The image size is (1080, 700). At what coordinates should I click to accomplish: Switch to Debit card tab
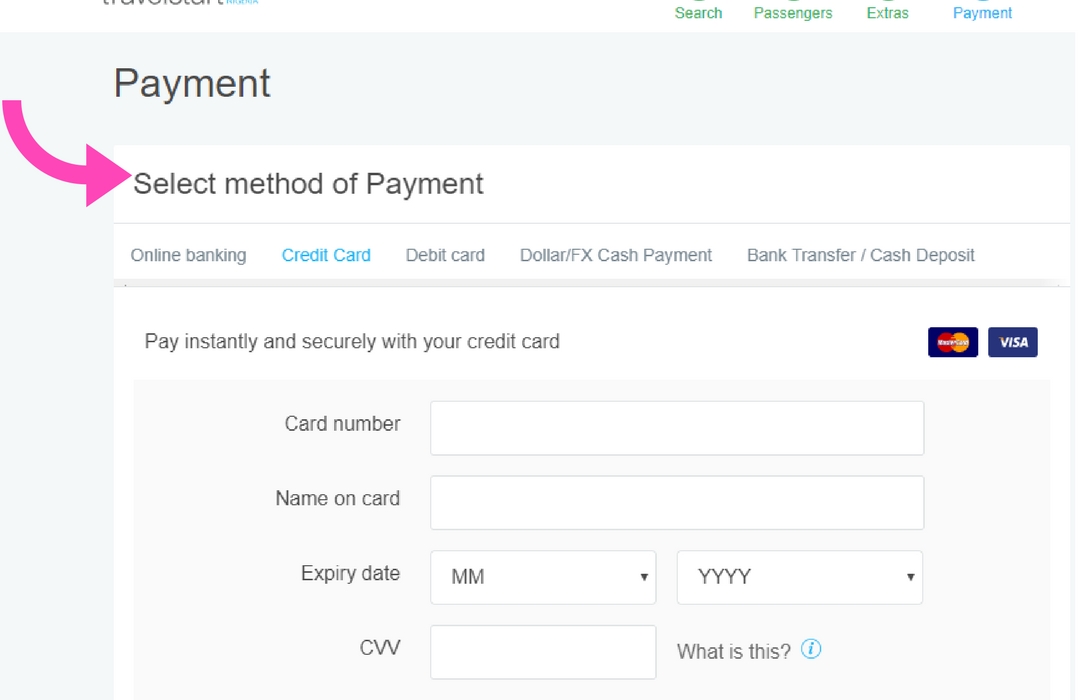(x=445, y=255)
